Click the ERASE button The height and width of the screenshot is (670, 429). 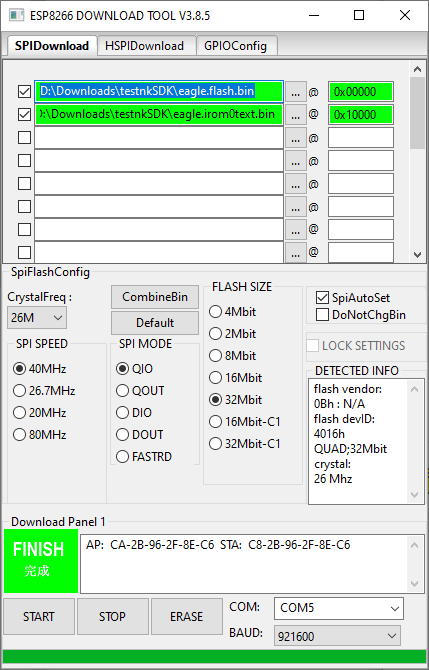pos(187,616)
